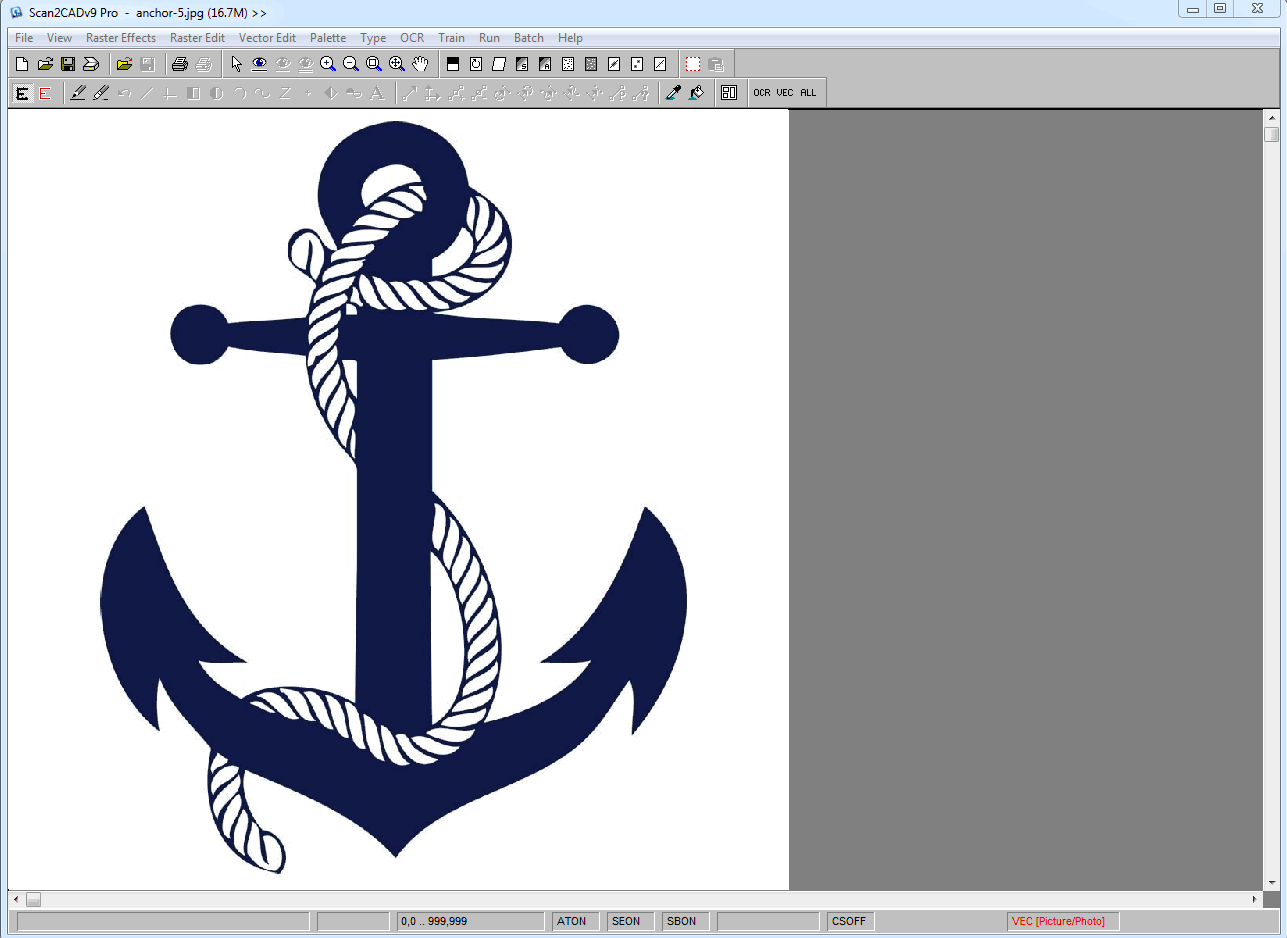Expand the Batch menu options

coord(528,38)
